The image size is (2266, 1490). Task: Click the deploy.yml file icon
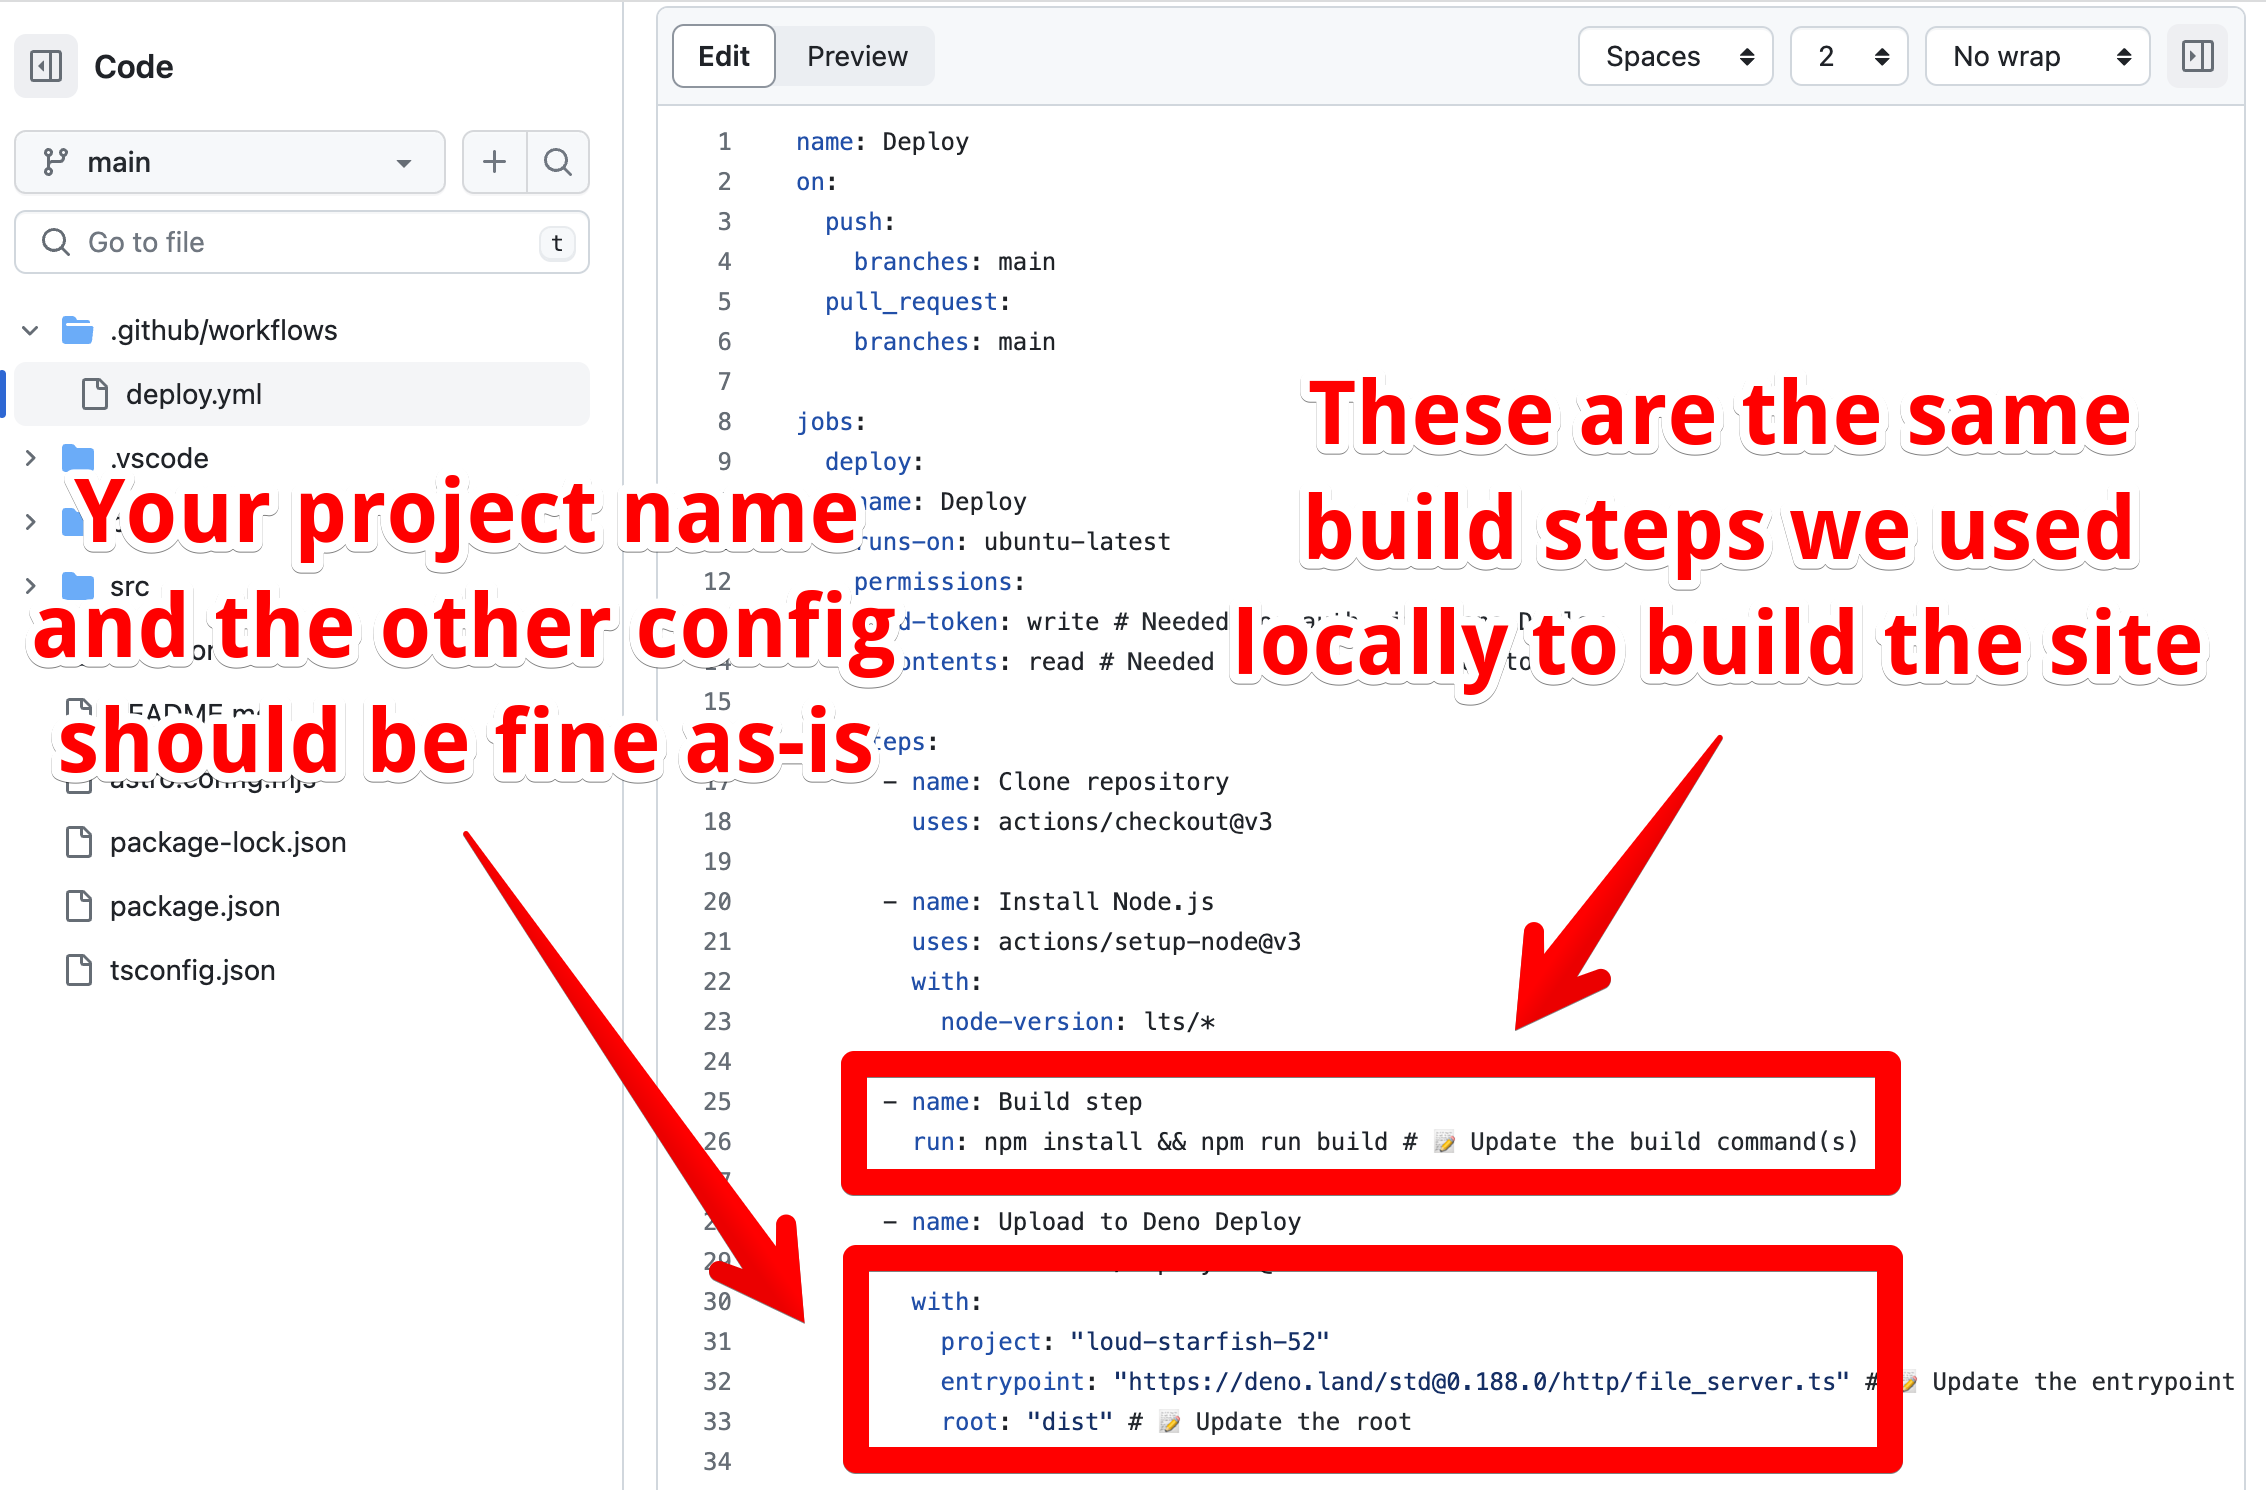point(95,393)
